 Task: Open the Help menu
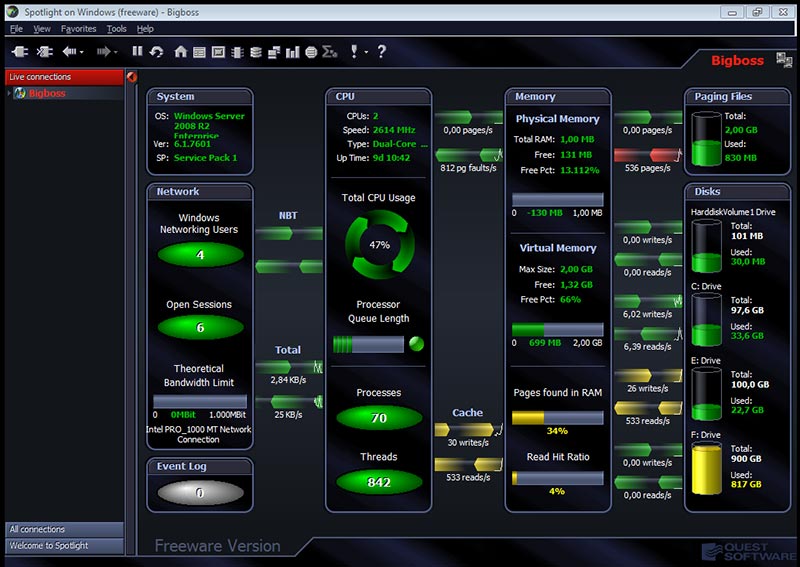coord(145,29)
